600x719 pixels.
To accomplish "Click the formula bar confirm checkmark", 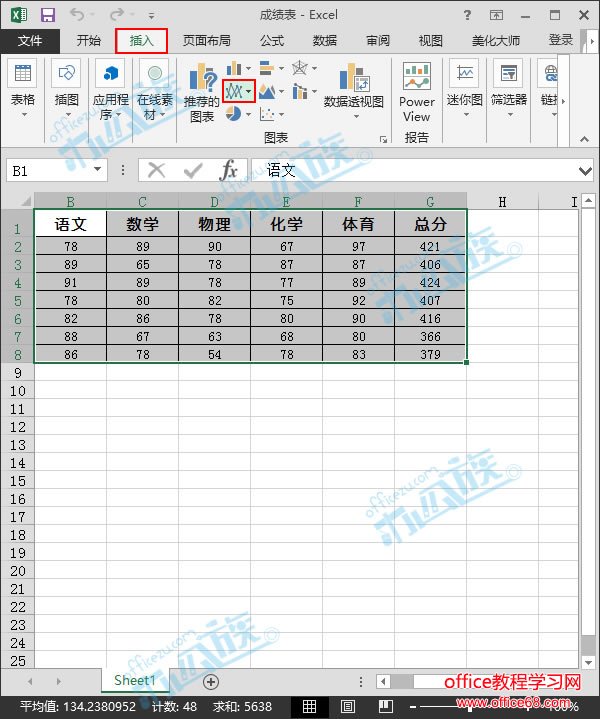I will tap(193, 171).
